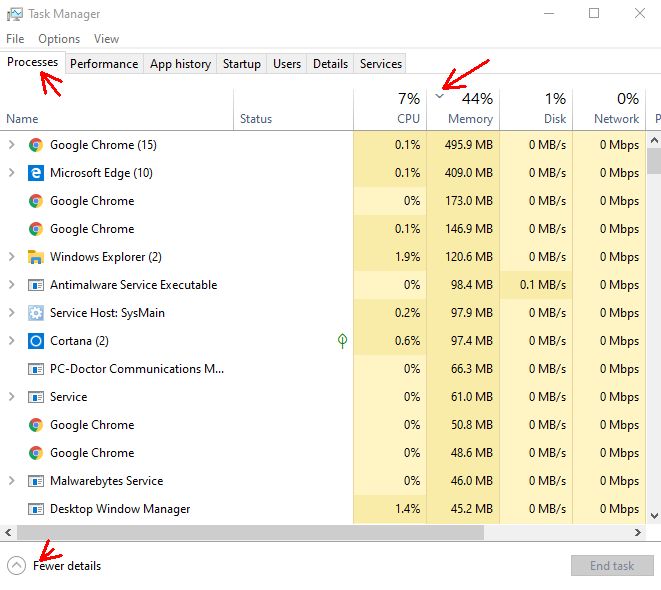The width and height of the screenshot is (661, 590).
Task: Sort by the Disk column header
Action: 536,110
